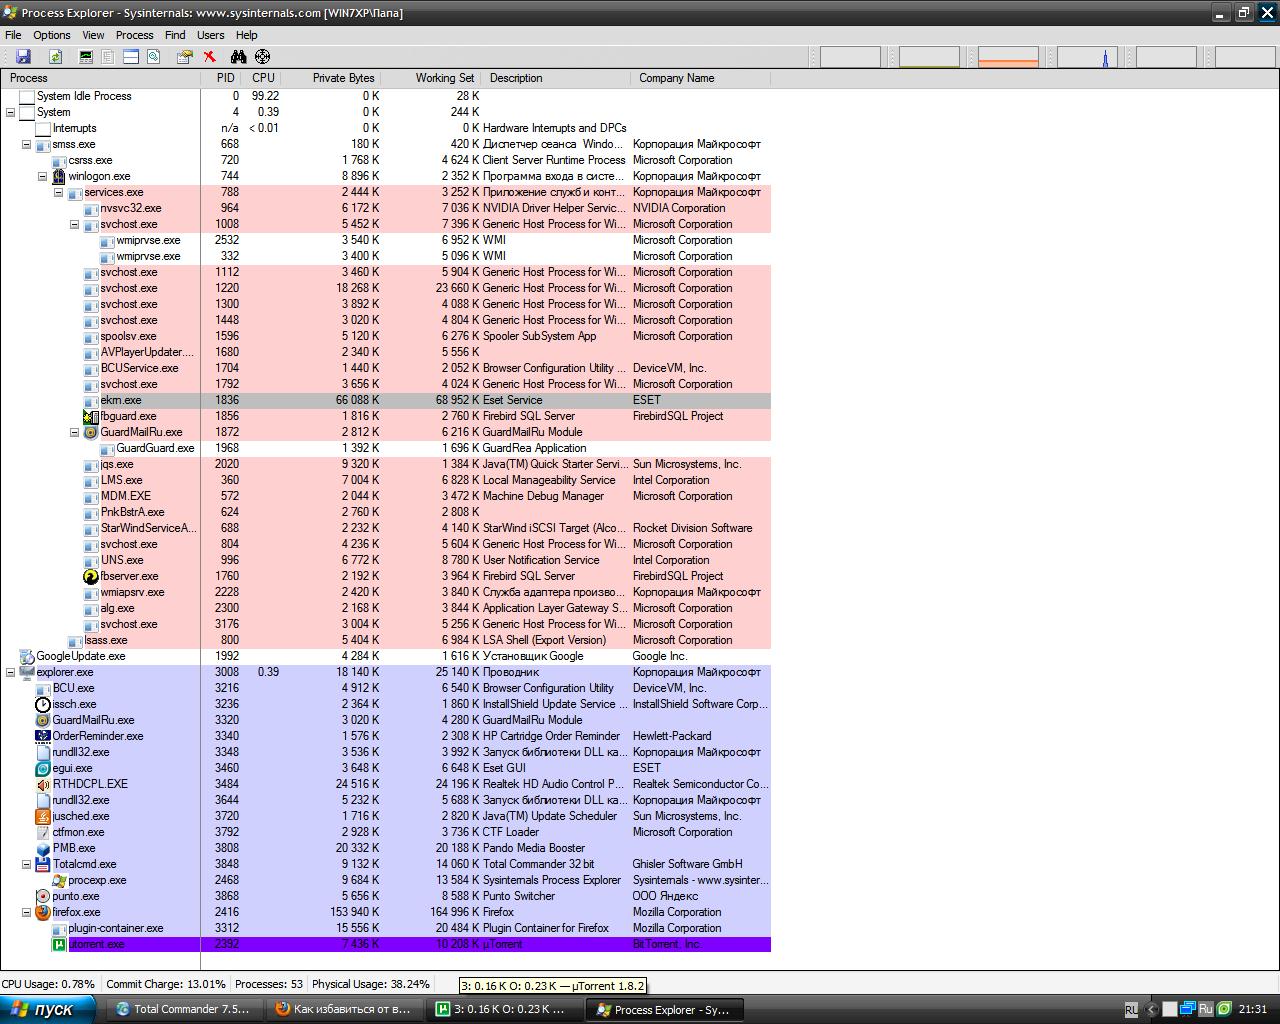Click the RTHDCPL.EXE speaker icon
This screenshot has height=1024, width=1280.
coord(43,784)
